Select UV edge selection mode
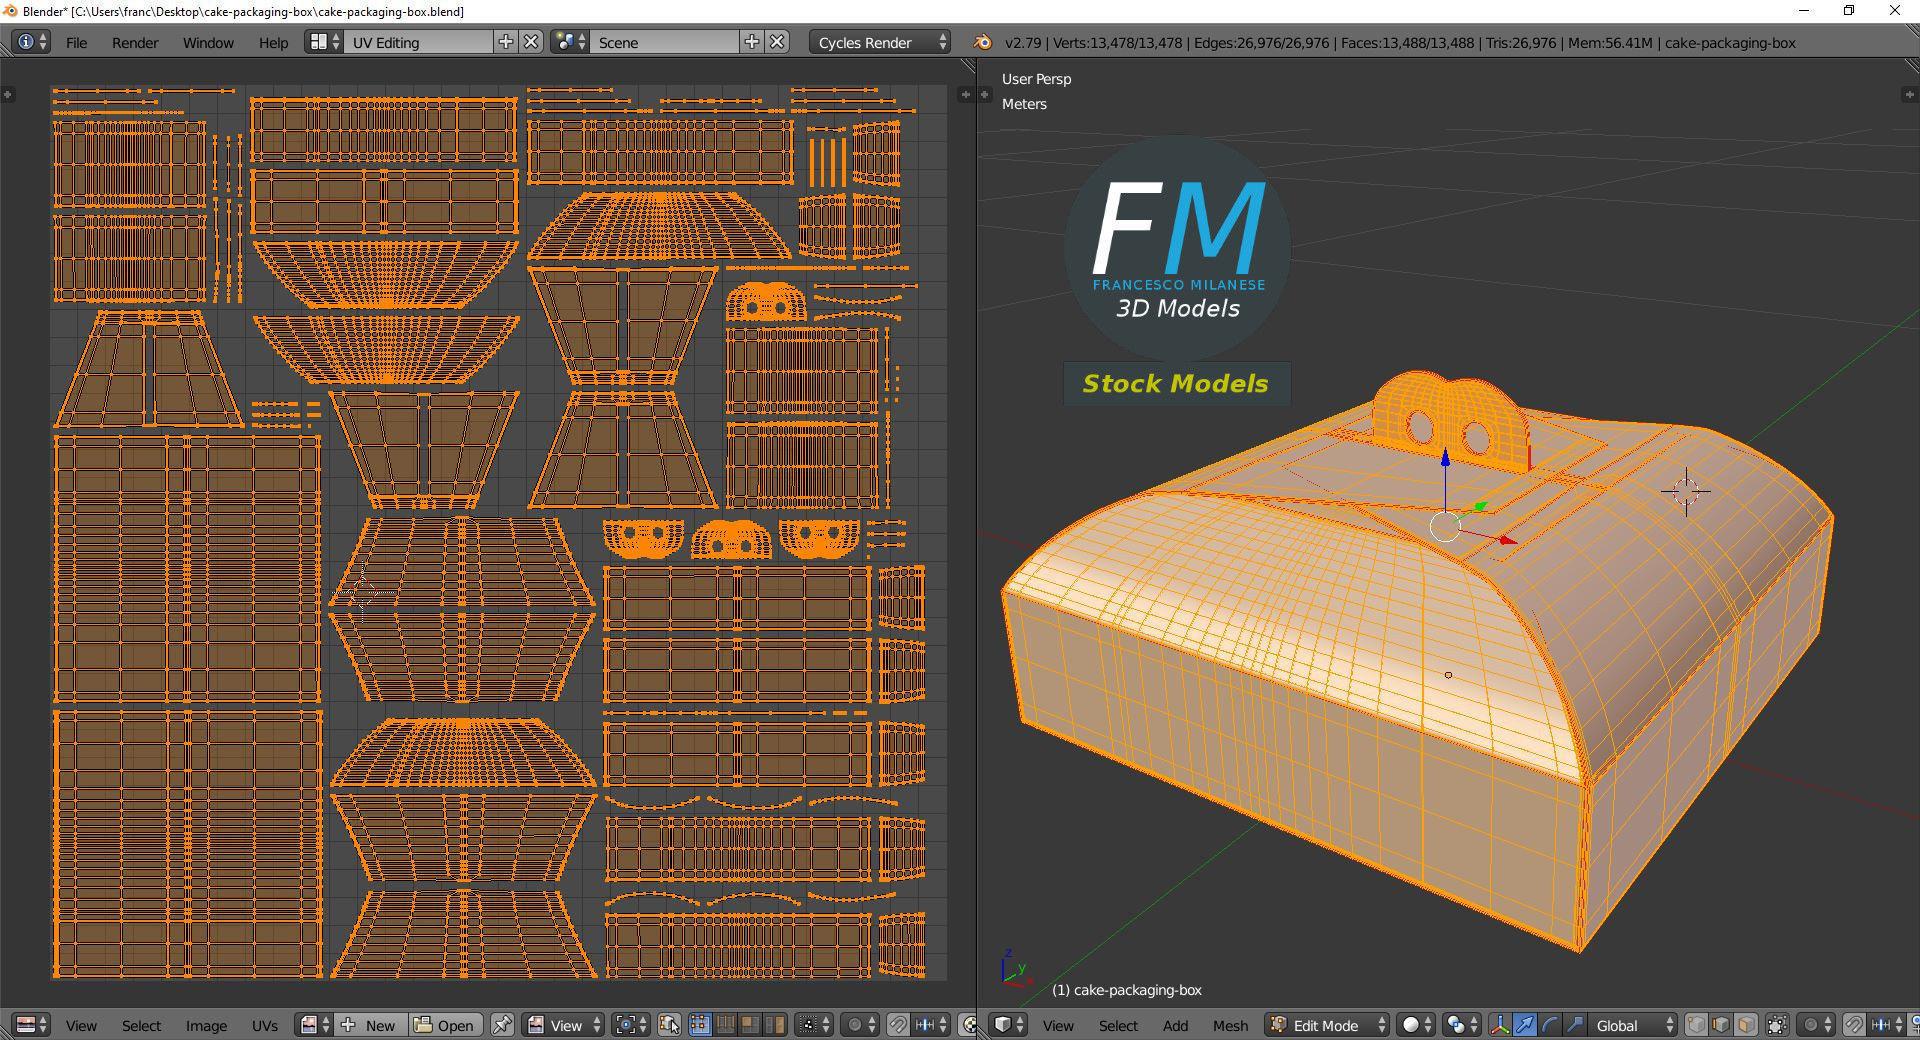This screenshot has width=1920, height=1040. pos(725,1025)
